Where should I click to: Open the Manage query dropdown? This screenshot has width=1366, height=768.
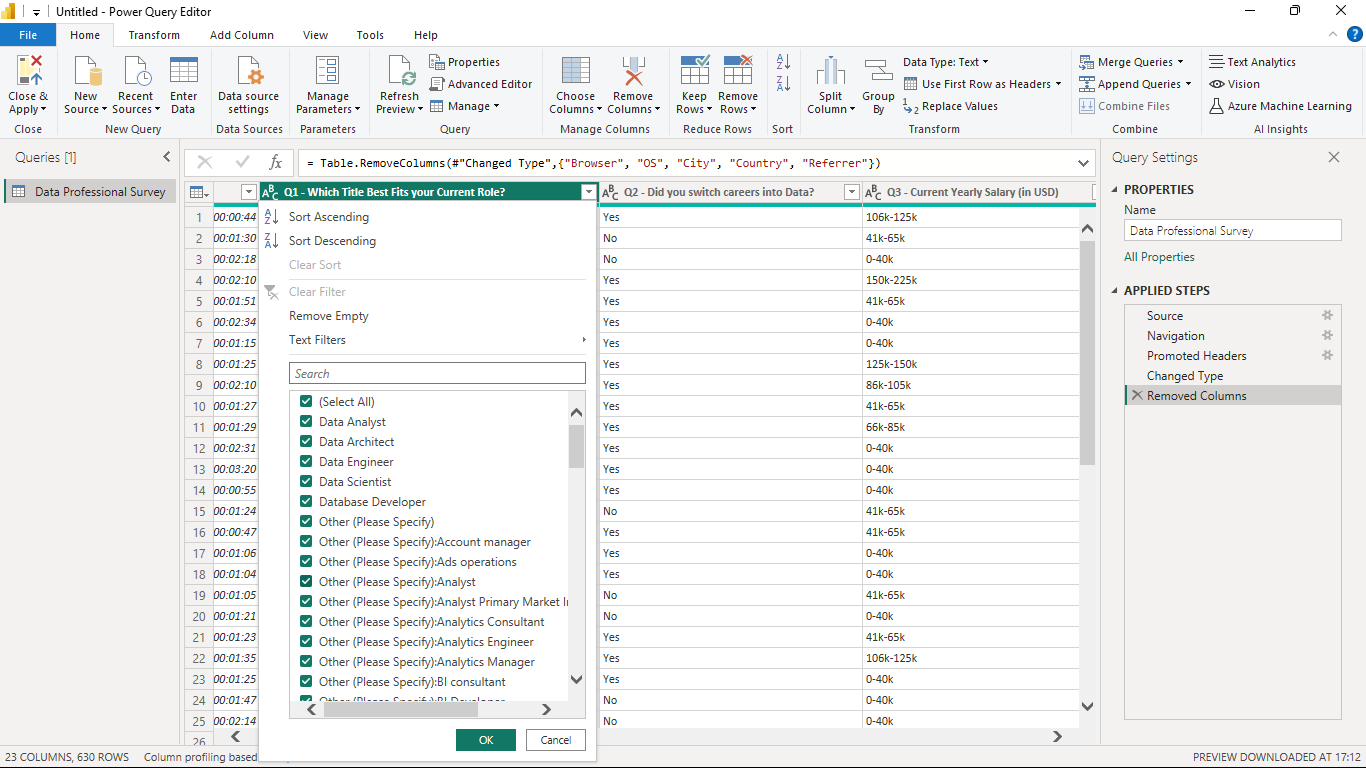point(465,106)
